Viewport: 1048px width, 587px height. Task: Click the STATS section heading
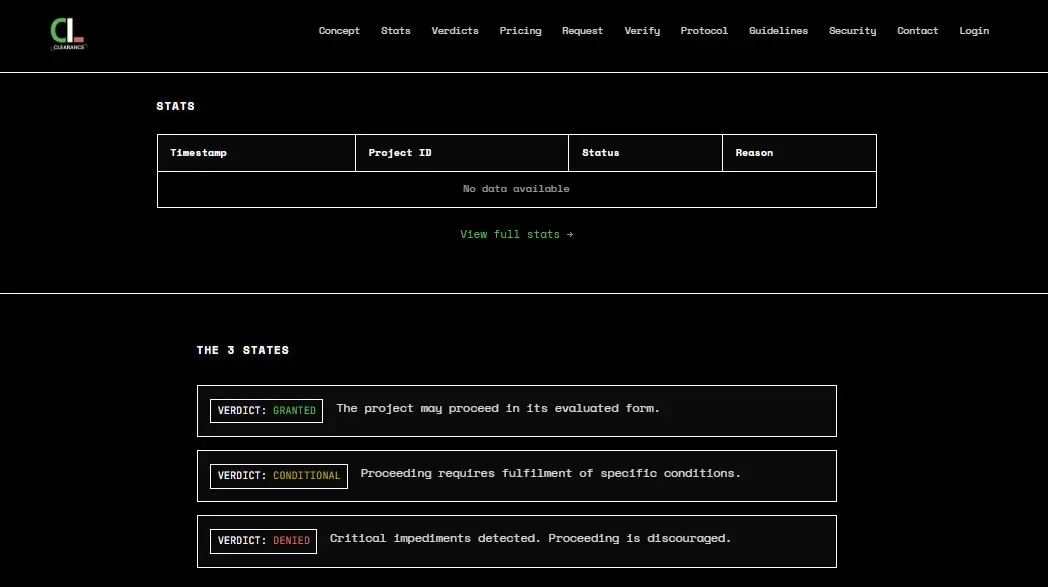(x=176, y=106)
